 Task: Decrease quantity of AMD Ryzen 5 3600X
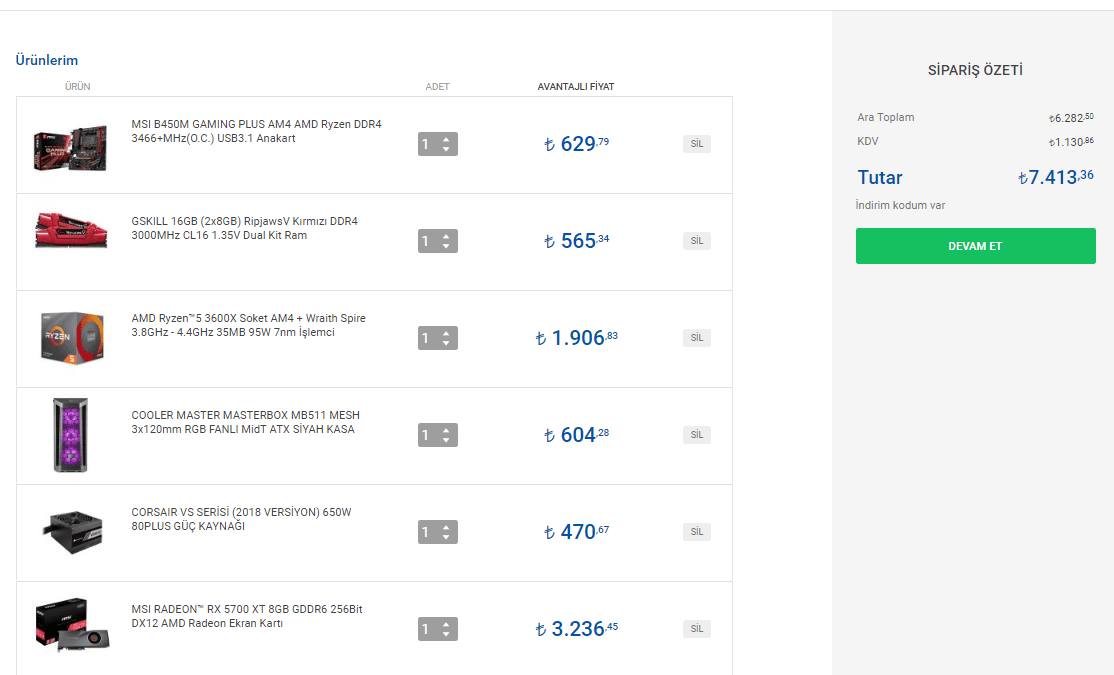coord(446,343)
